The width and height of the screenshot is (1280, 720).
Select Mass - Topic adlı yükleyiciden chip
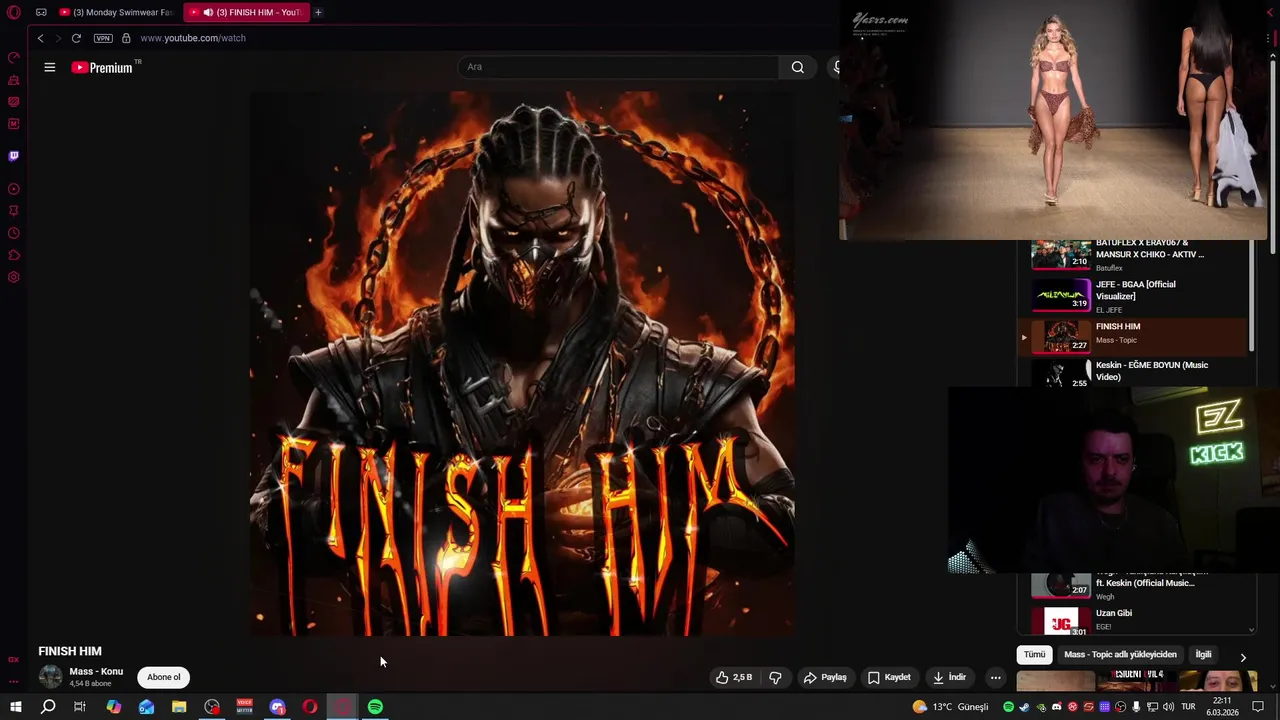point(1120,654)
